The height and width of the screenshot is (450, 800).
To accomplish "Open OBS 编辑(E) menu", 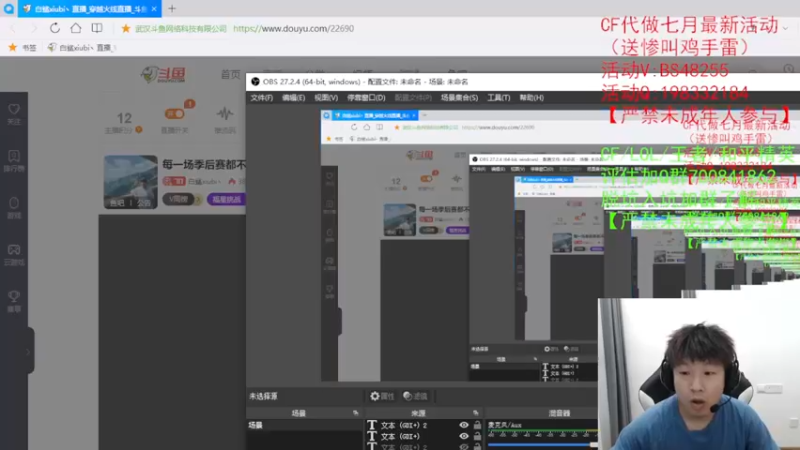I will pyautogui.click(x=293, y=97).
